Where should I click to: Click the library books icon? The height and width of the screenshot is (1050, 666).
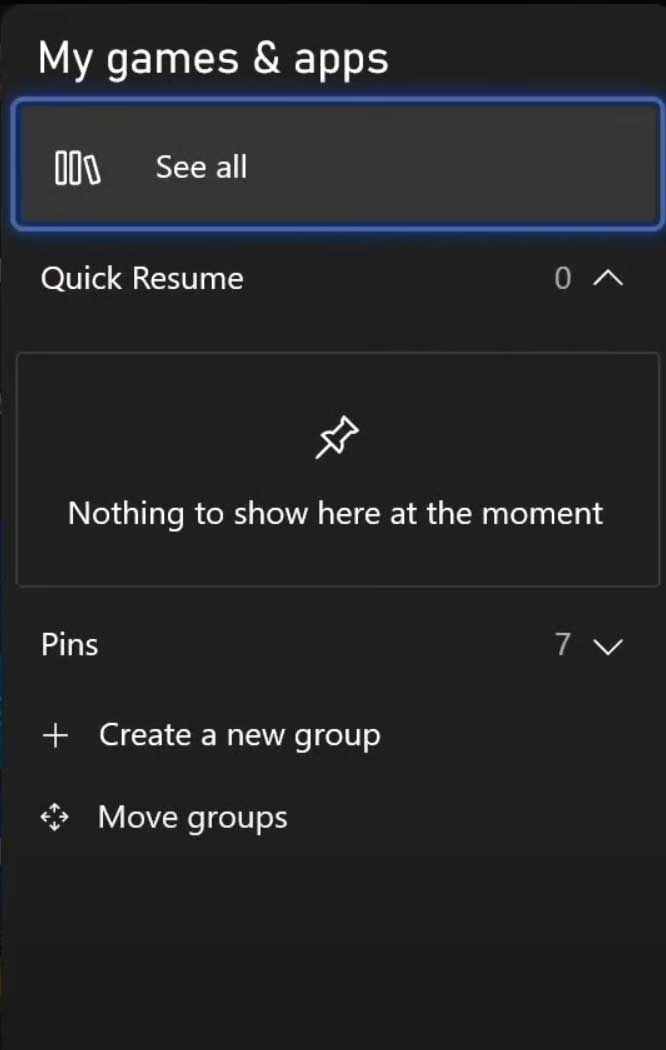(x=78, y=167)
